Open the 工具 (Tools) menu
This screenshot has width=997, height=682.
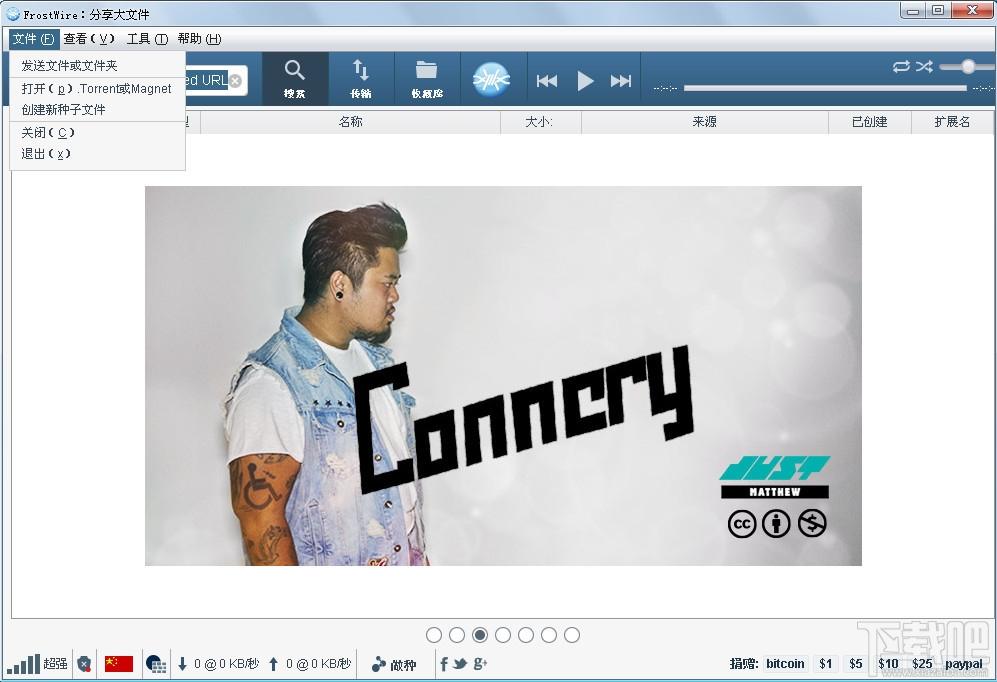point(147,39)
